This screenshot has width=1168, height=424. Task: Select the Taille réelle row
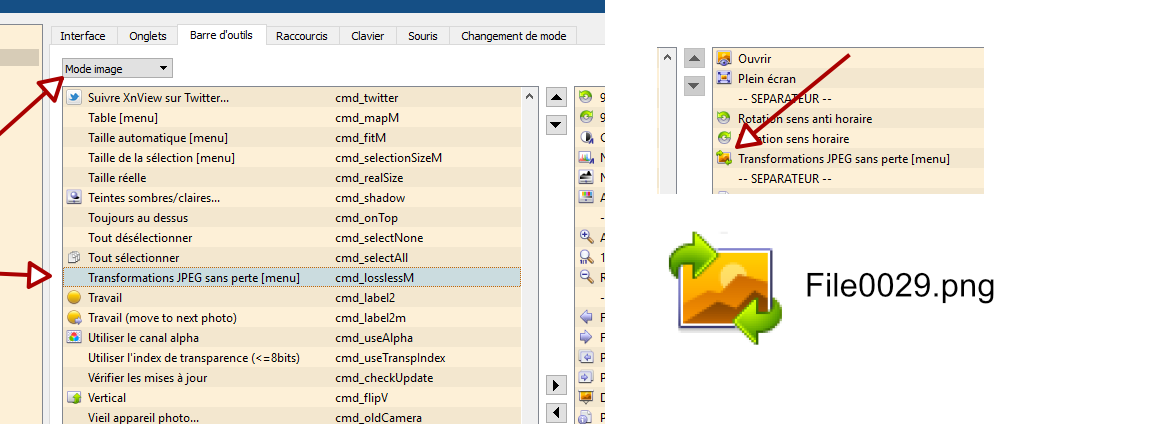coord(292,177)
